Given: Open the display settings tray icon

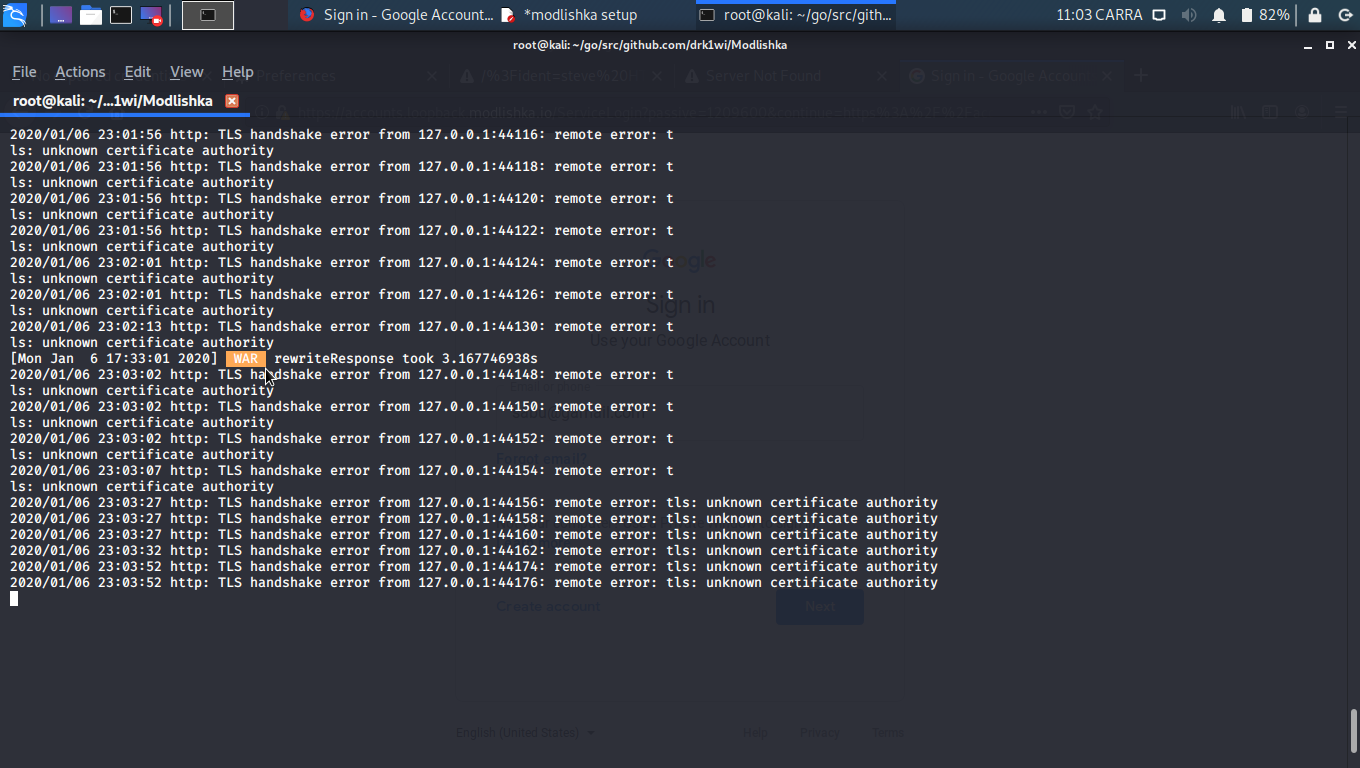Looking at the screenshot, I should click(x=1159, y=15).
